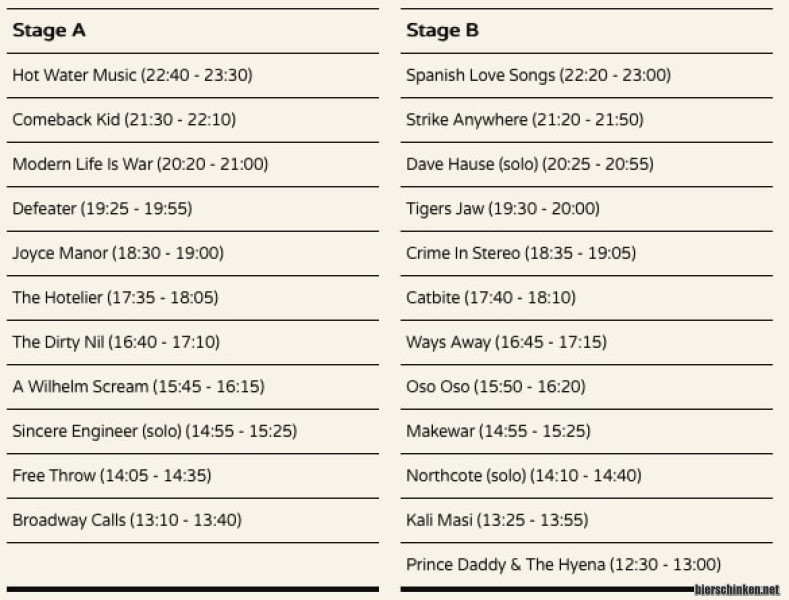Click the Defeater time slot
The height and width of the screenshot is (600, 789).
tap(102, 209)
